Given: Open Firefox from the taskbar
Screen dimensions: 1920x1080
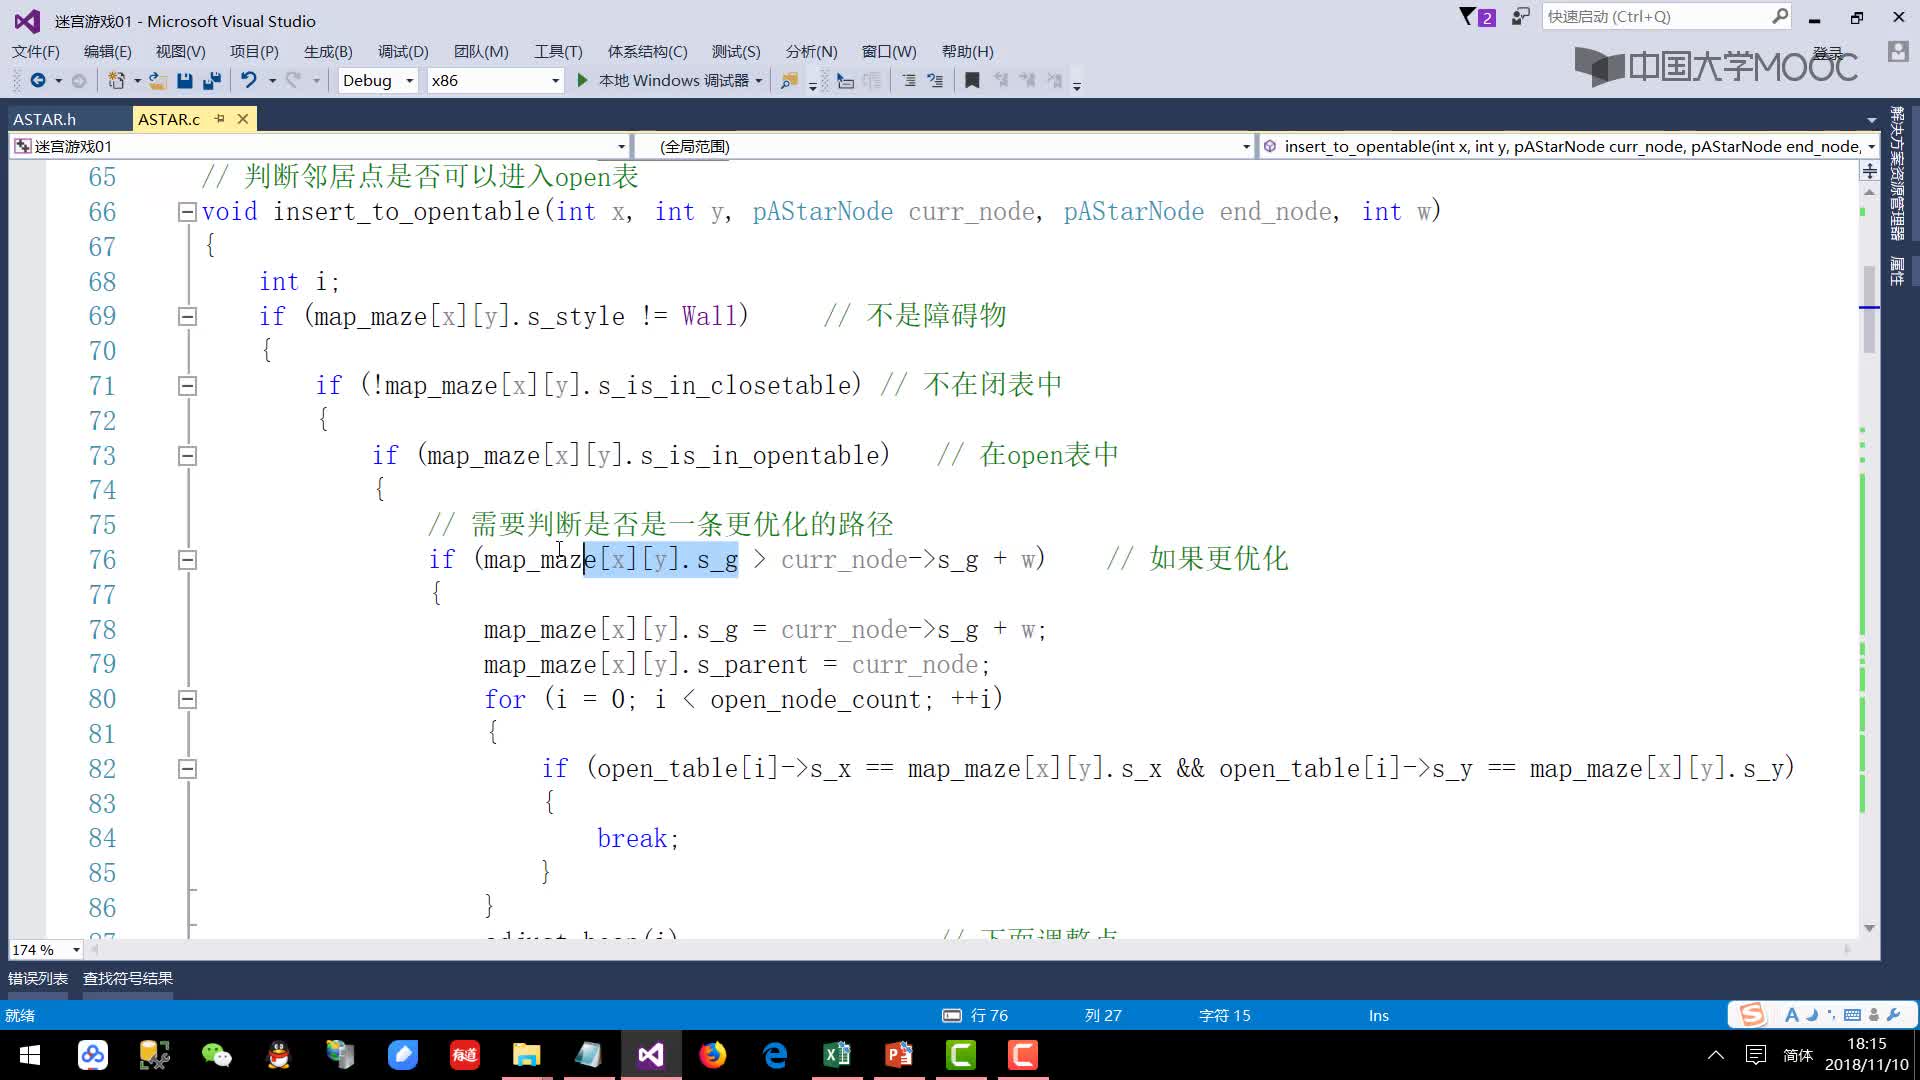Looking at the screenshot, I should click(x=713, y=1055).
